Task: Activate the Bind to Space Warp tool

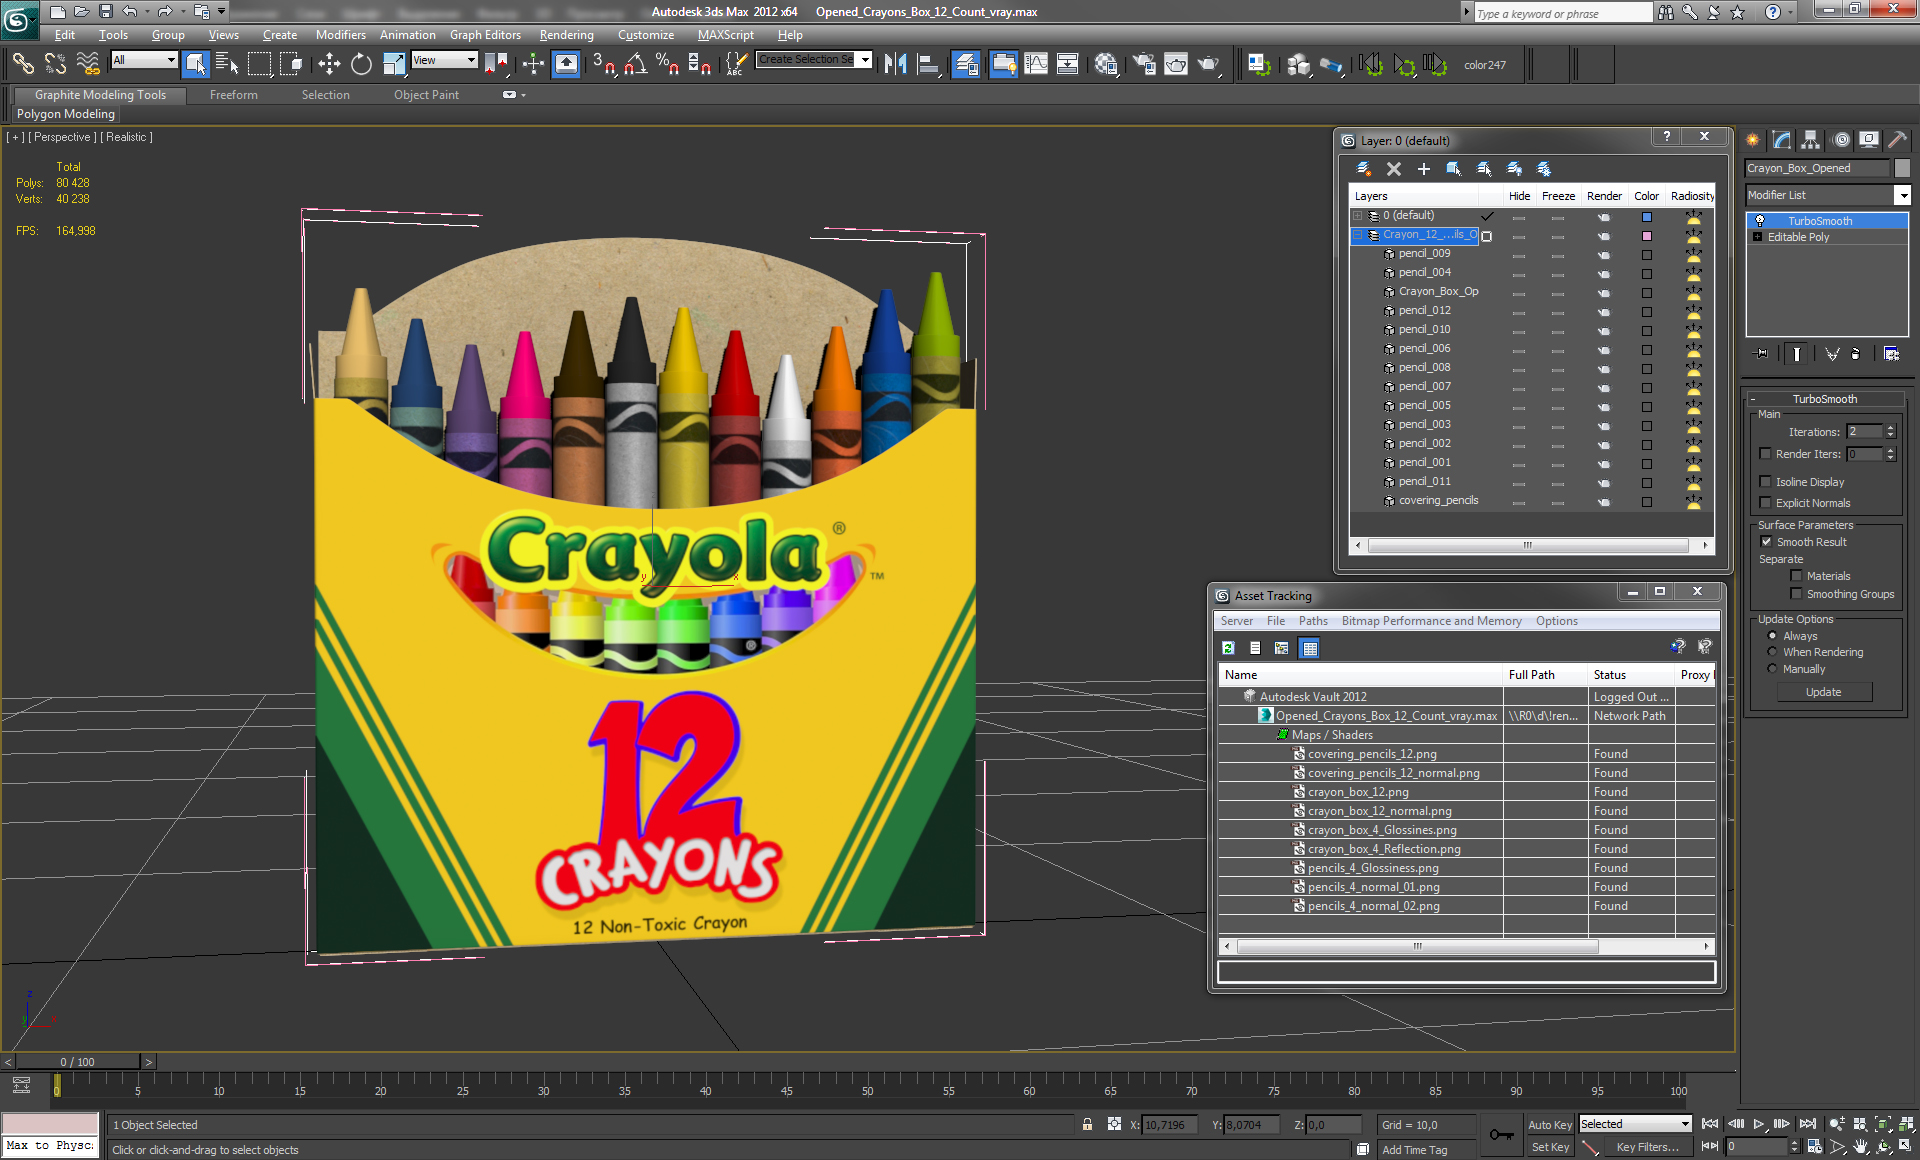Action: (88, 64)
